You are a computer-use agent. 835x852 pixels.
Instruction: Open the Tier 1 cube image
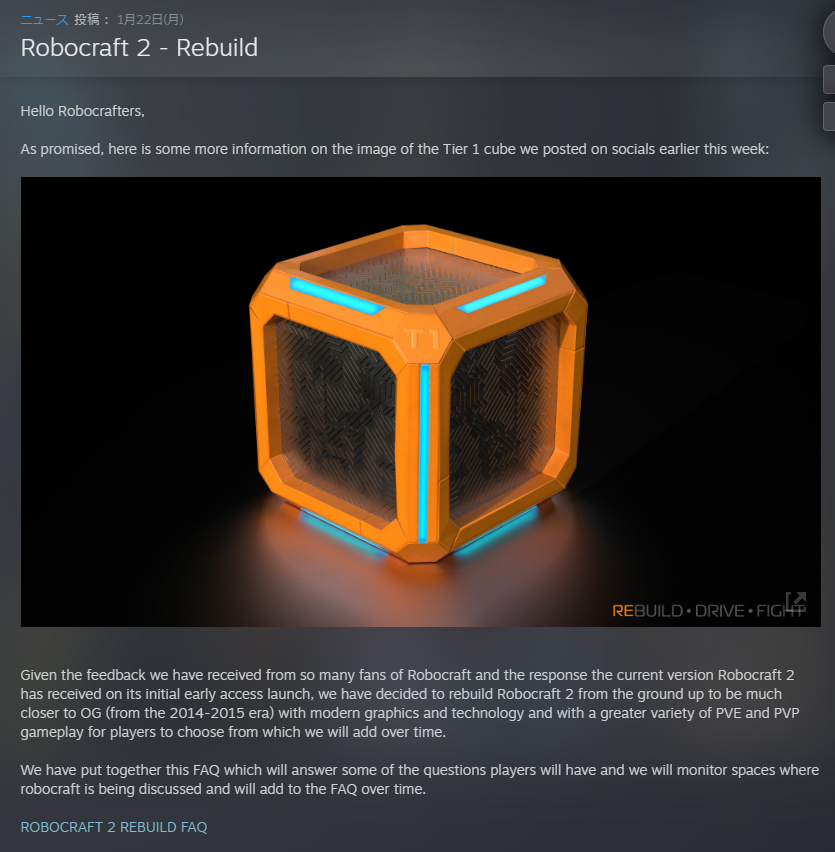(420, 402)
